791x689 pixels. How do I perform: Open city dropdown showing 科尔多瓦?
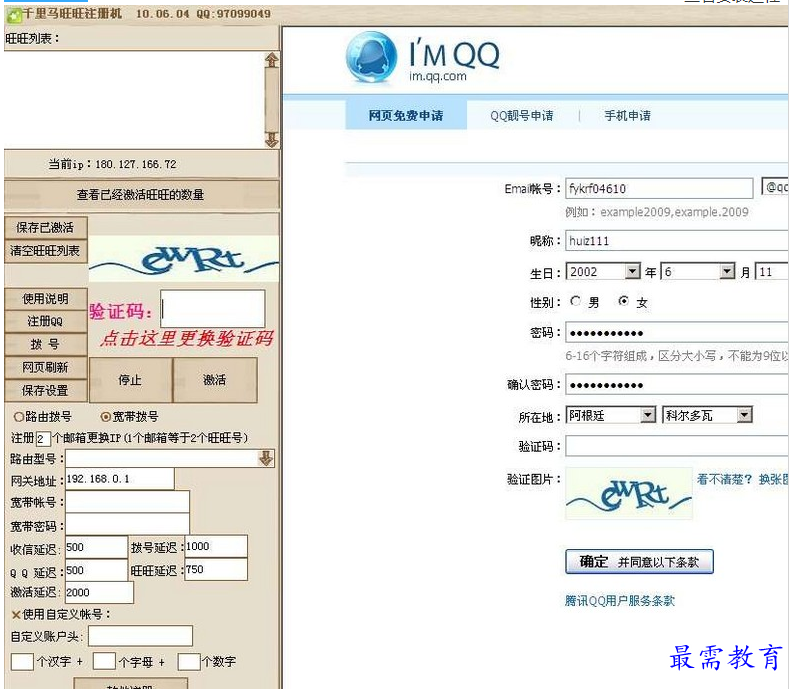(x=744, y=415)
